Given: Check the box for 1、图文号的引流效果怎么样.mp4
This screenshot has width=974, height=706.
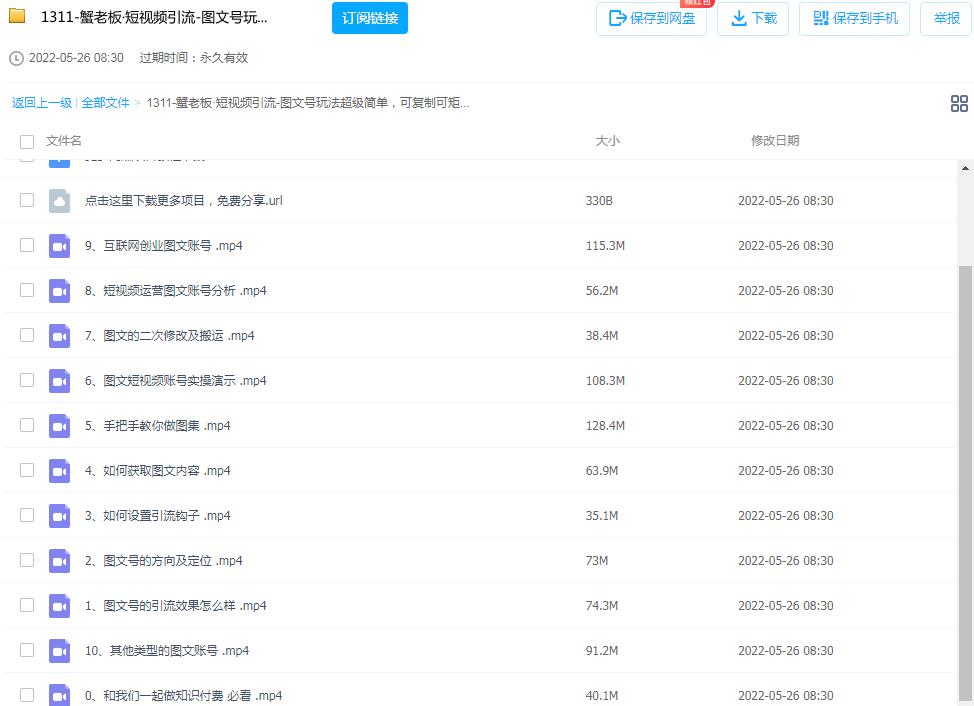Looking at the screenshot, I should [x=27, y=605].
